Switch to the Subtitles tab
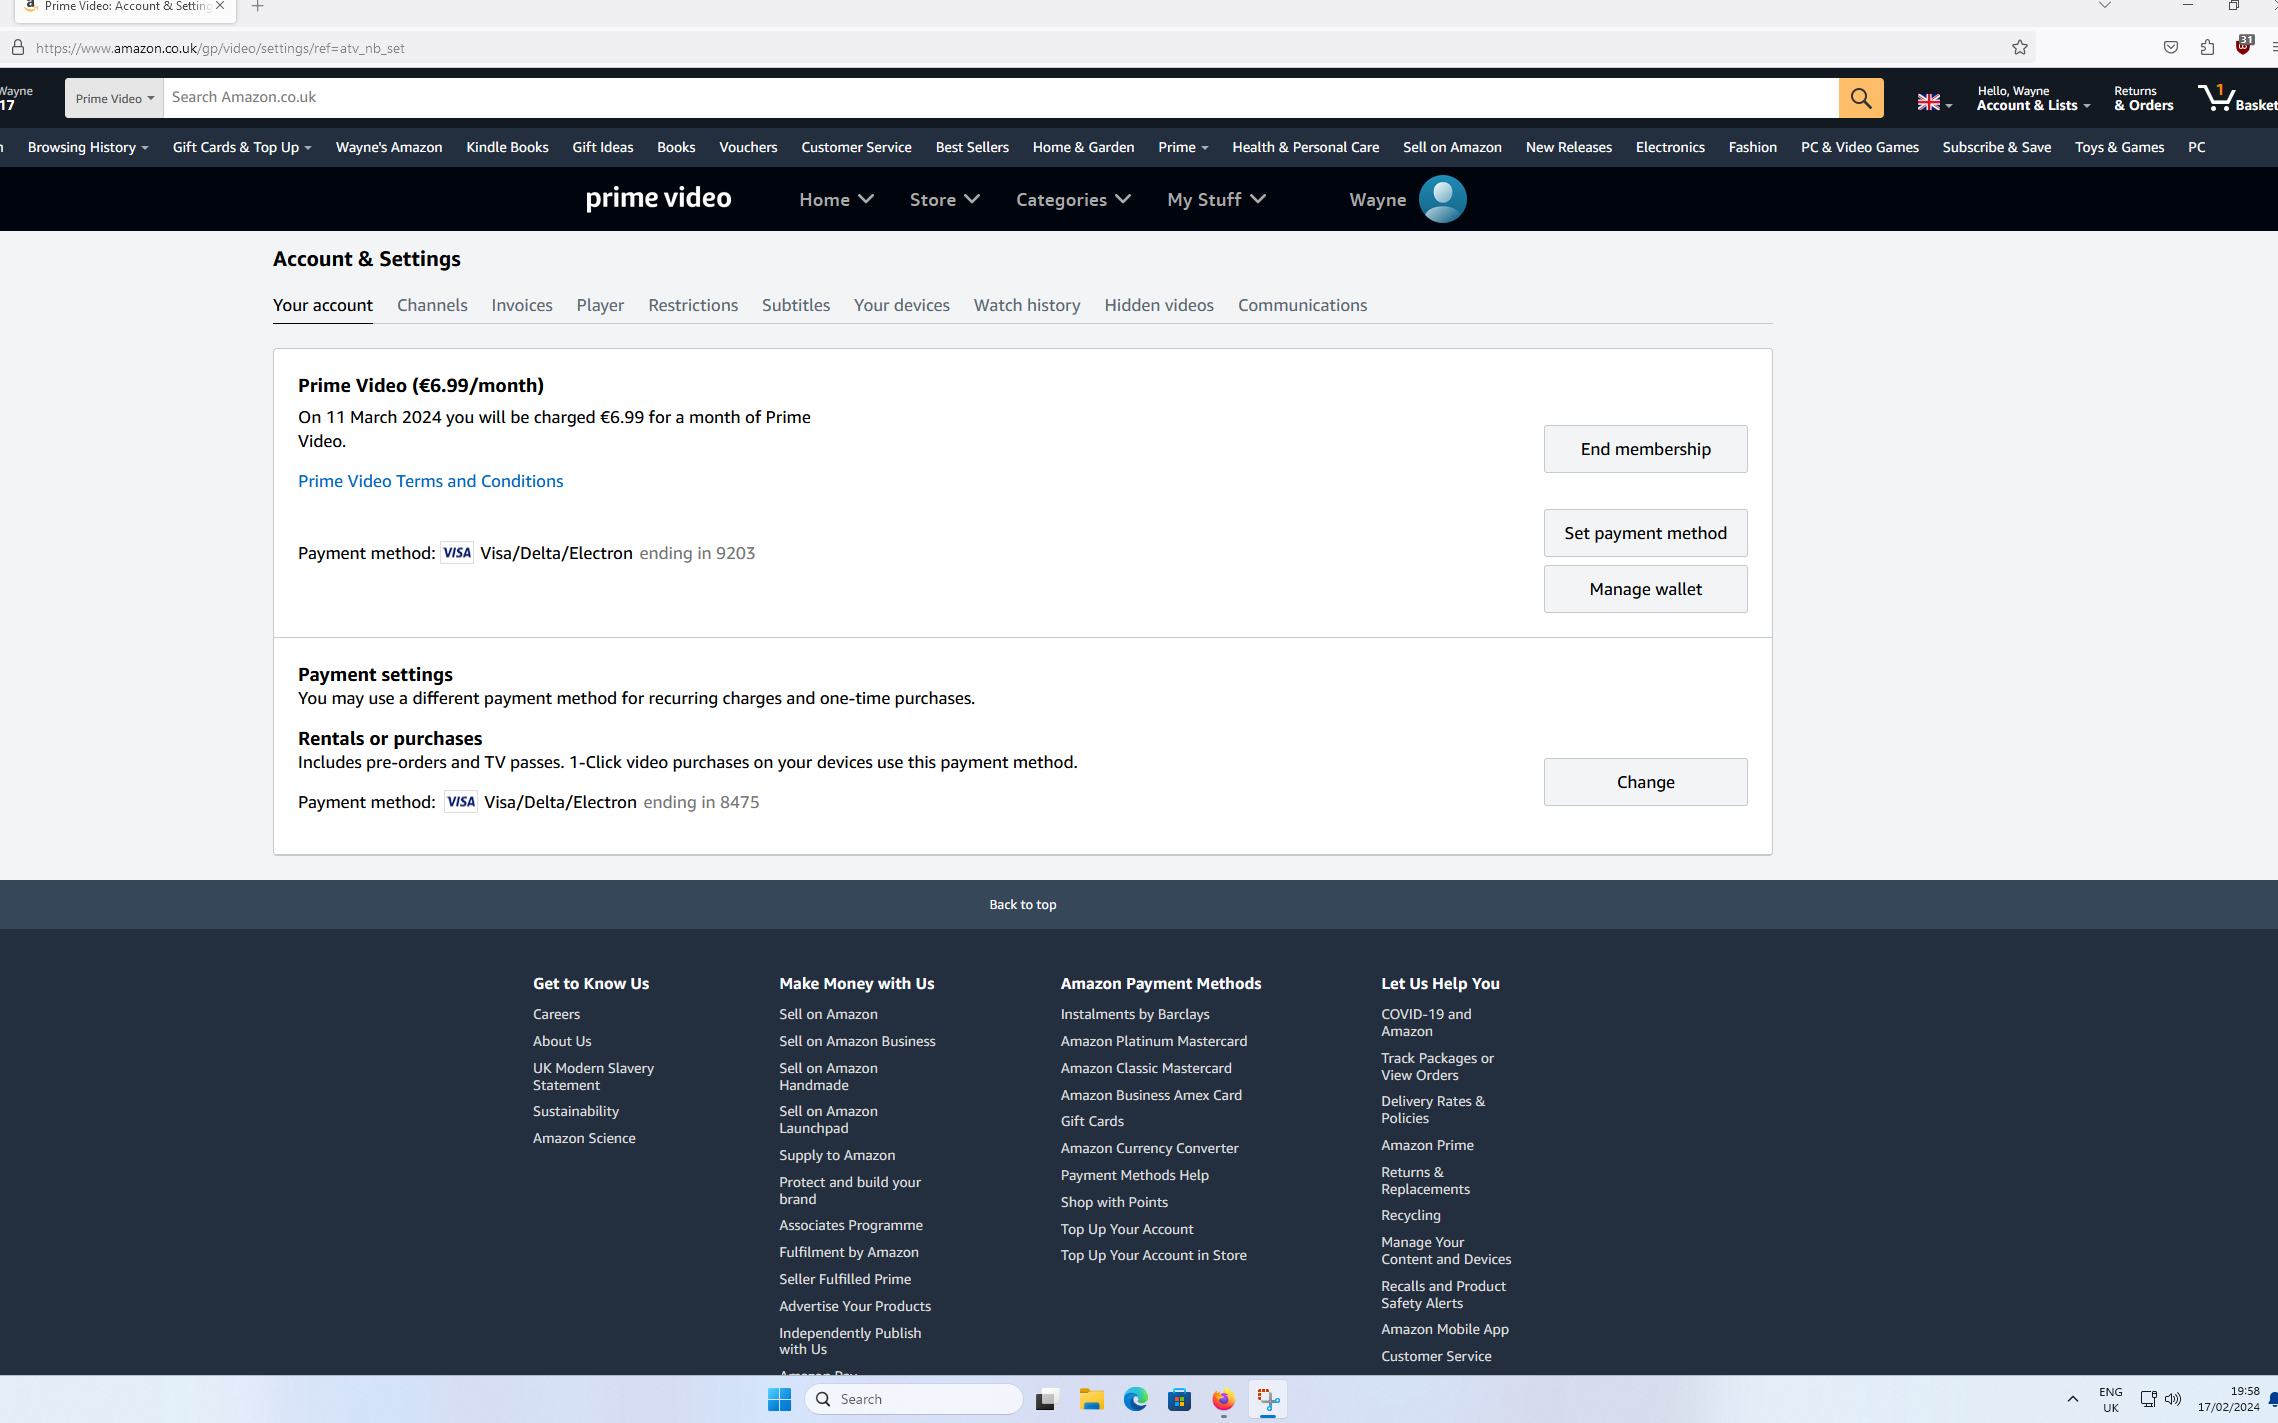The image size is (2278, 1423). 795,305
